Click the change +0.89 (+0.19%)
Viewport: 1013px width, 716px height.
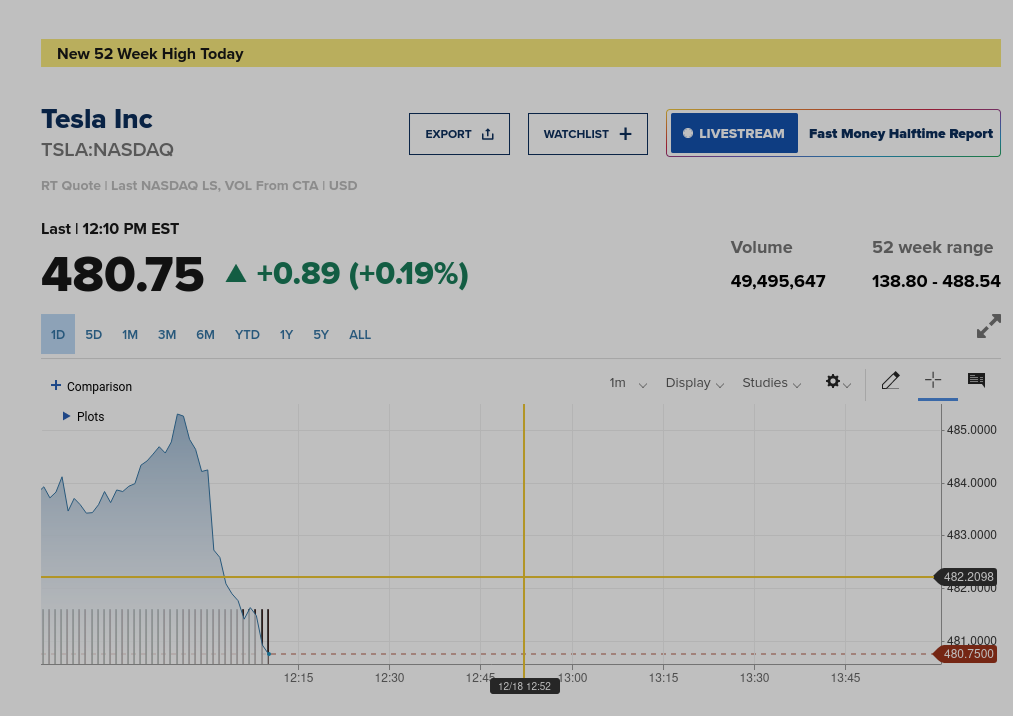pyautogui.click(x=362, y=273)
